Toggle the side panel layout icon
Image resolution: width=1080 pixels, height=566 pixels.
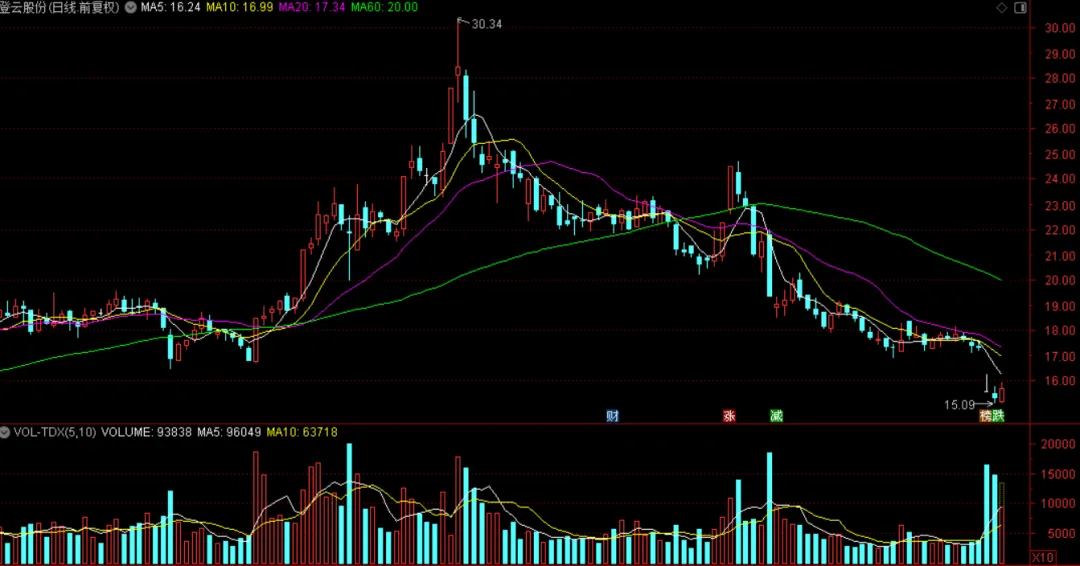tap(1020, 8)
